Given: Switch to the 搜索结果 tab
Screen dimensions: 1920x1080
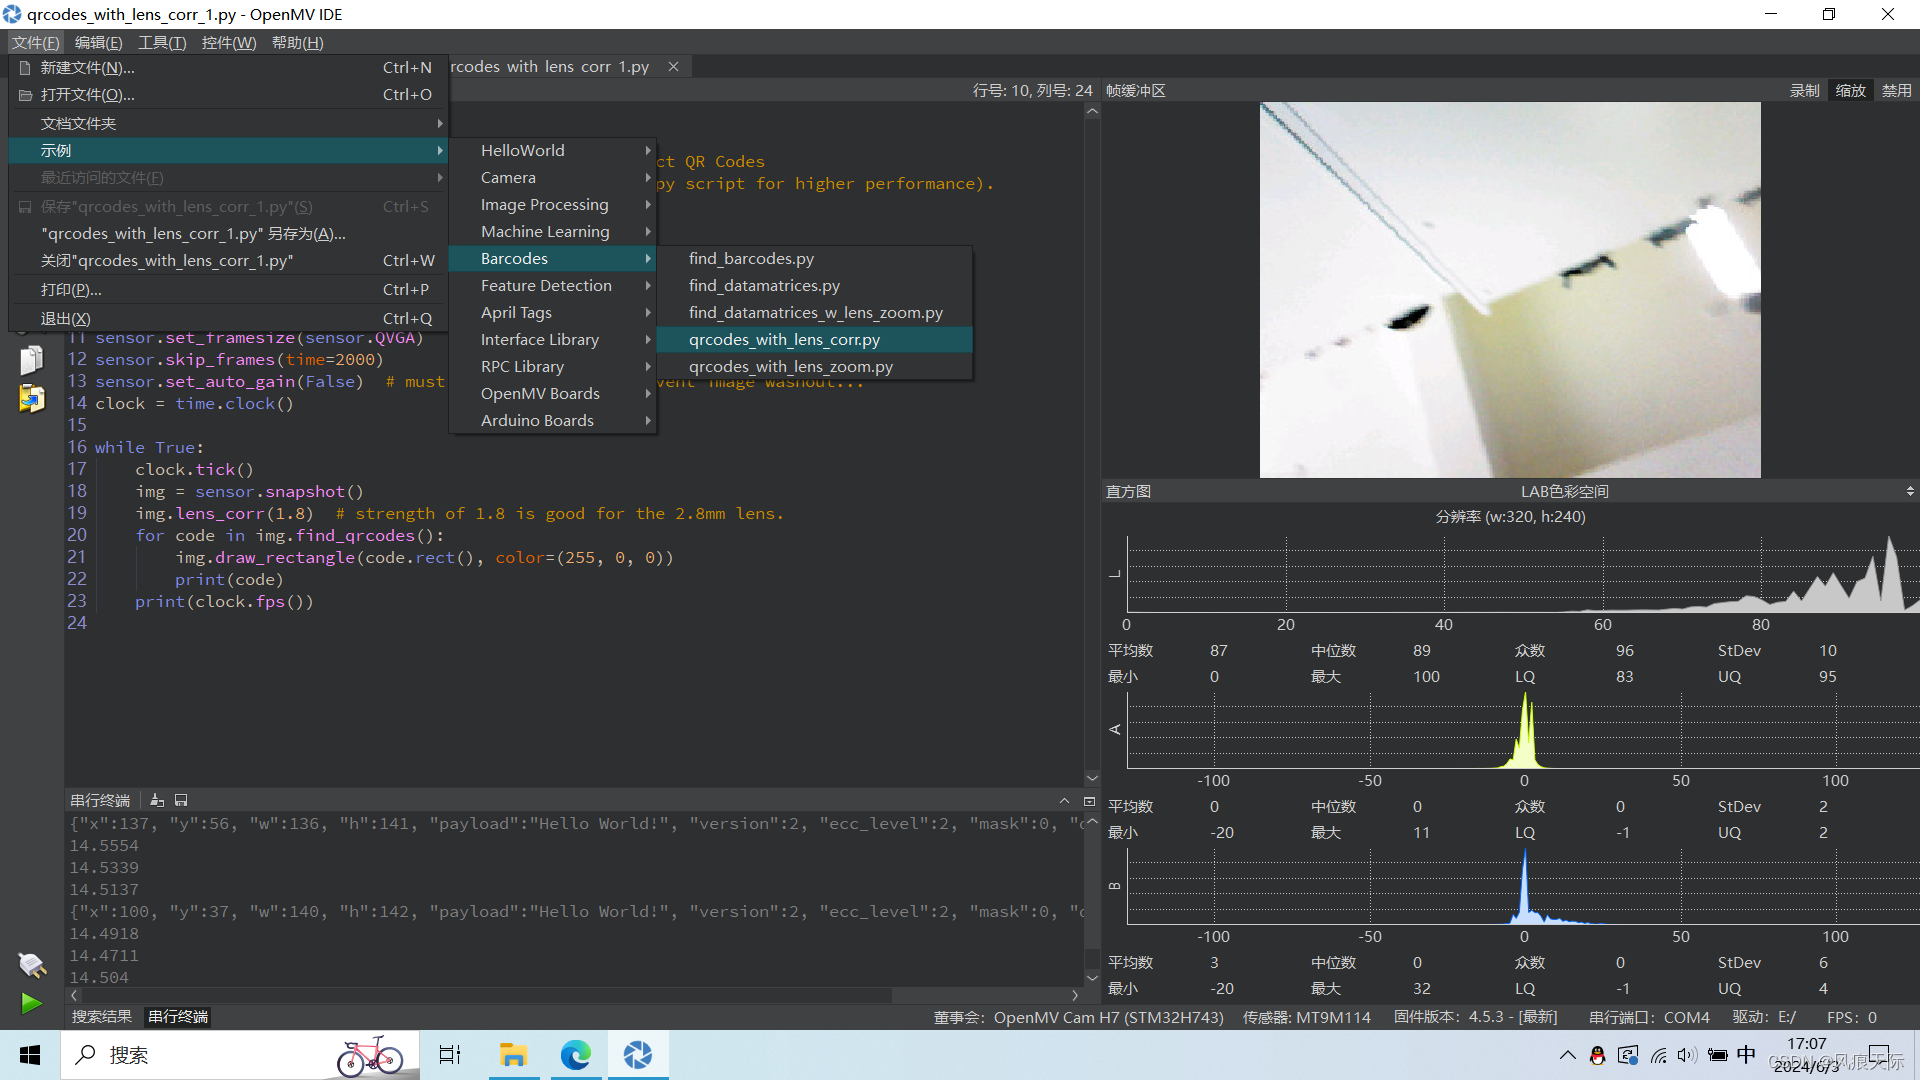Looking at the screenshot, I should pos(101,1016).
